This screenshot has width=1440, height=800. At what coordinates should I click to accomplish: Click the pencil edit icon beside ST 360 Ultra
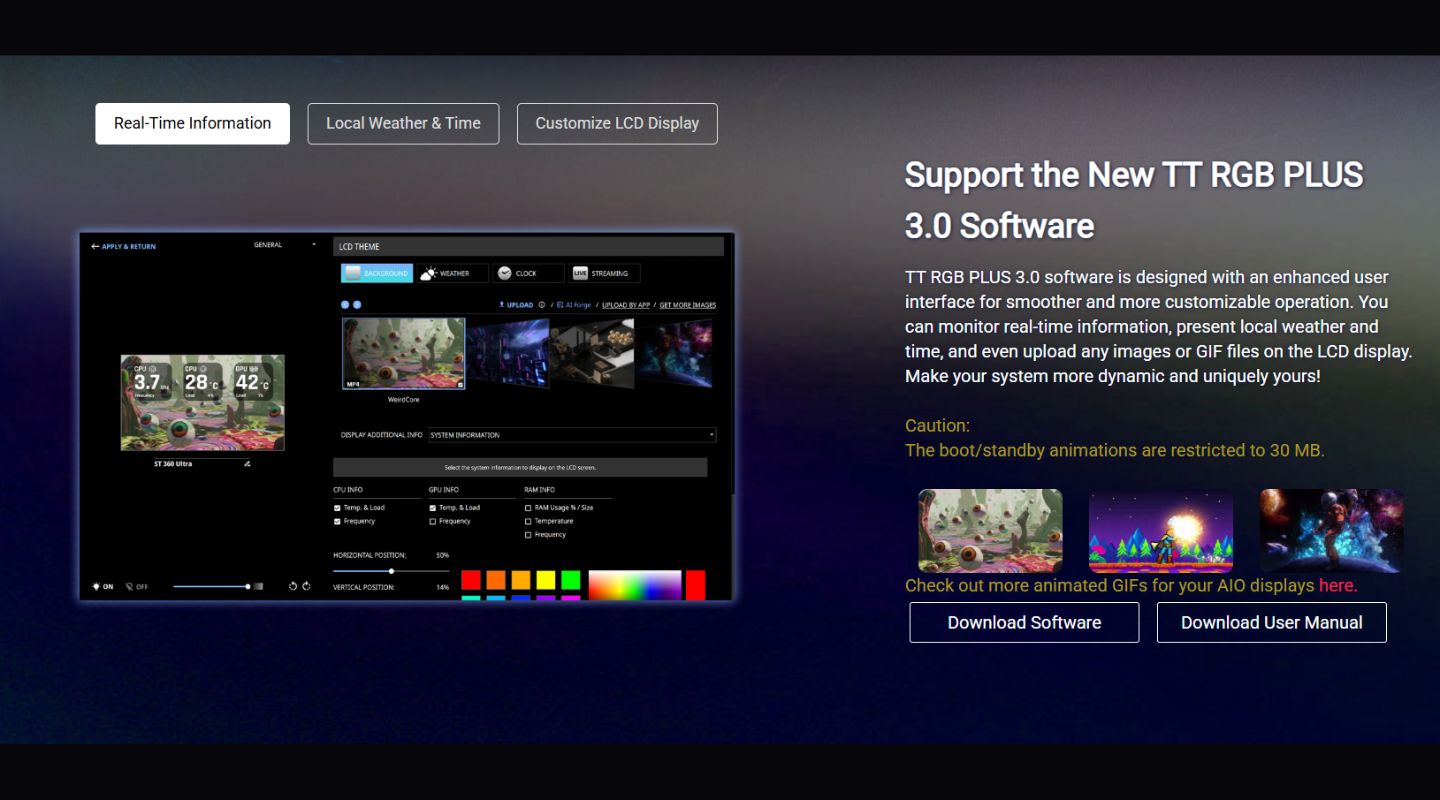point(247,464)
